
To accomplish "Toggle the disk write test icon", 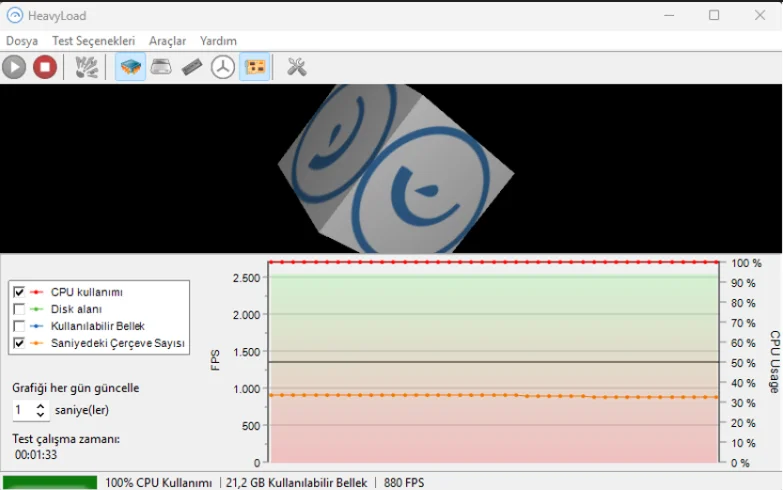I will (161, 67).
